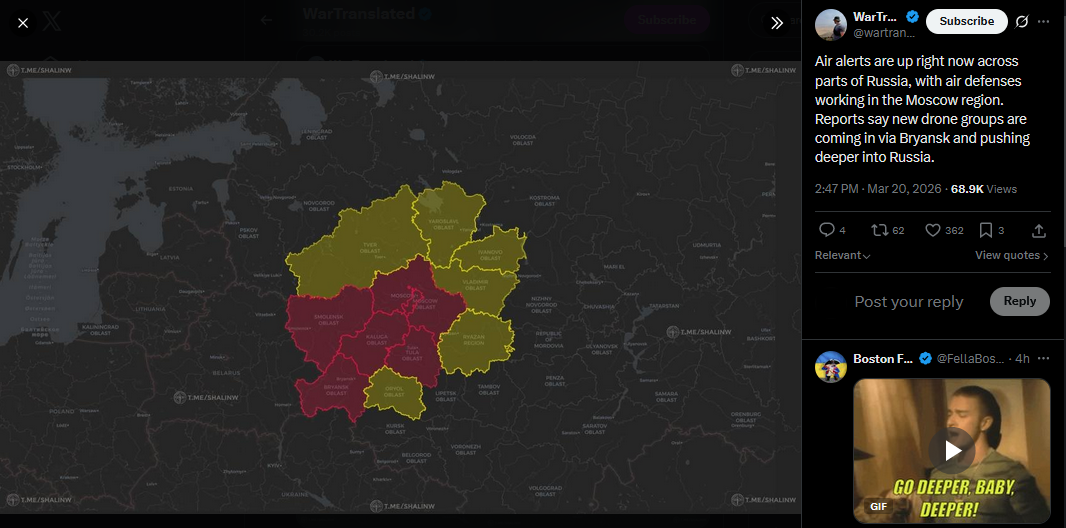Screen dimensions: 1066x528
Task: Open the @wartran... handle link
Action: pyautogui.click(x=884, y=33)
